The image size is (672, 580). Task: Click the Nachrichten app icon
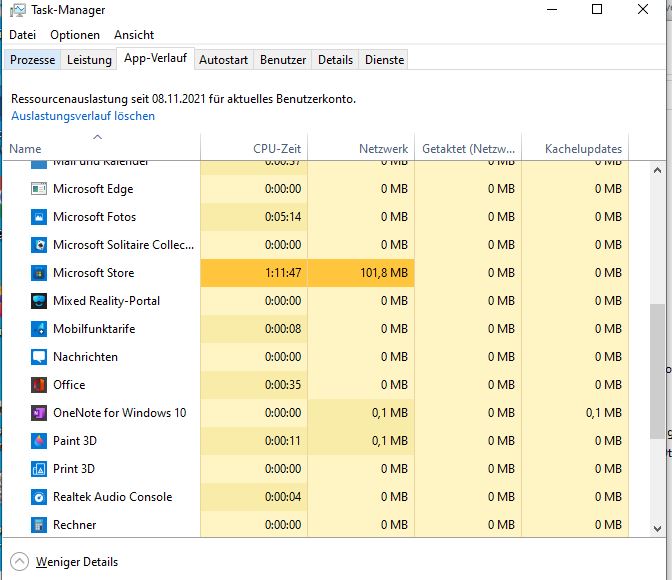pos(39,357)
